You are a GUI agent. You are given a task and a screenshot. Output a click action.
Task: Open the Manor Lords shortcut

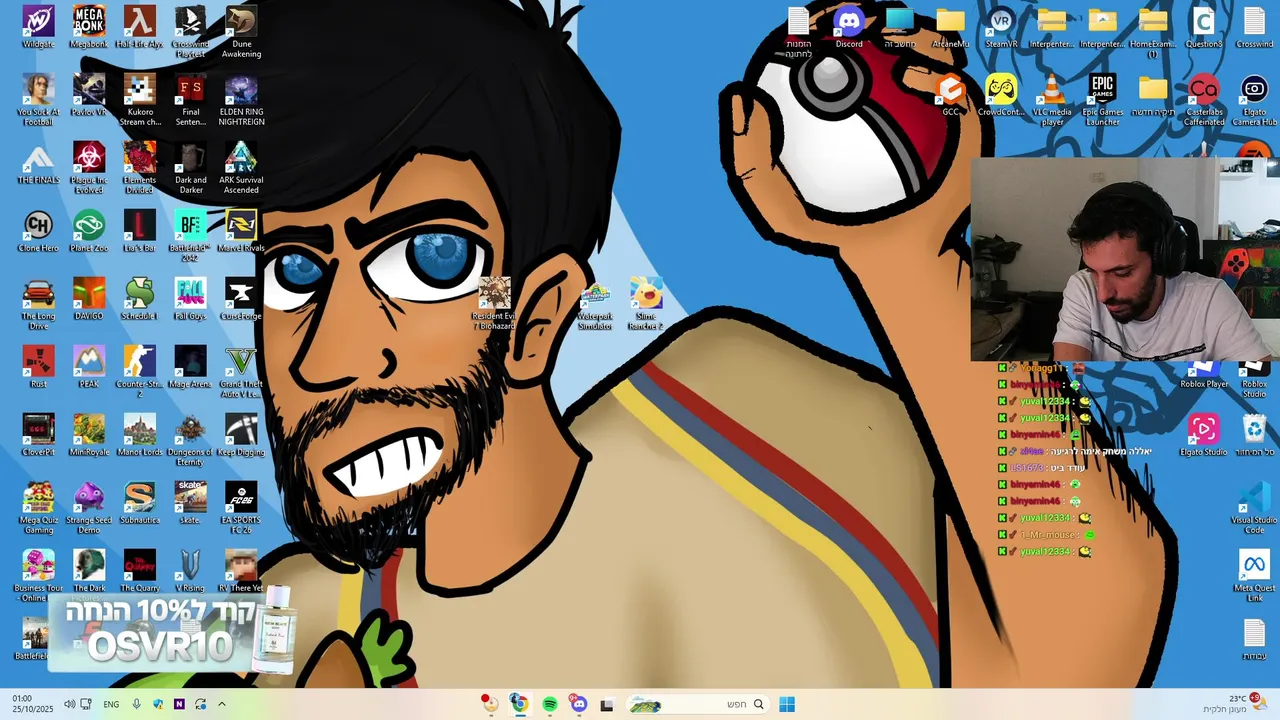tap(139, 435)
